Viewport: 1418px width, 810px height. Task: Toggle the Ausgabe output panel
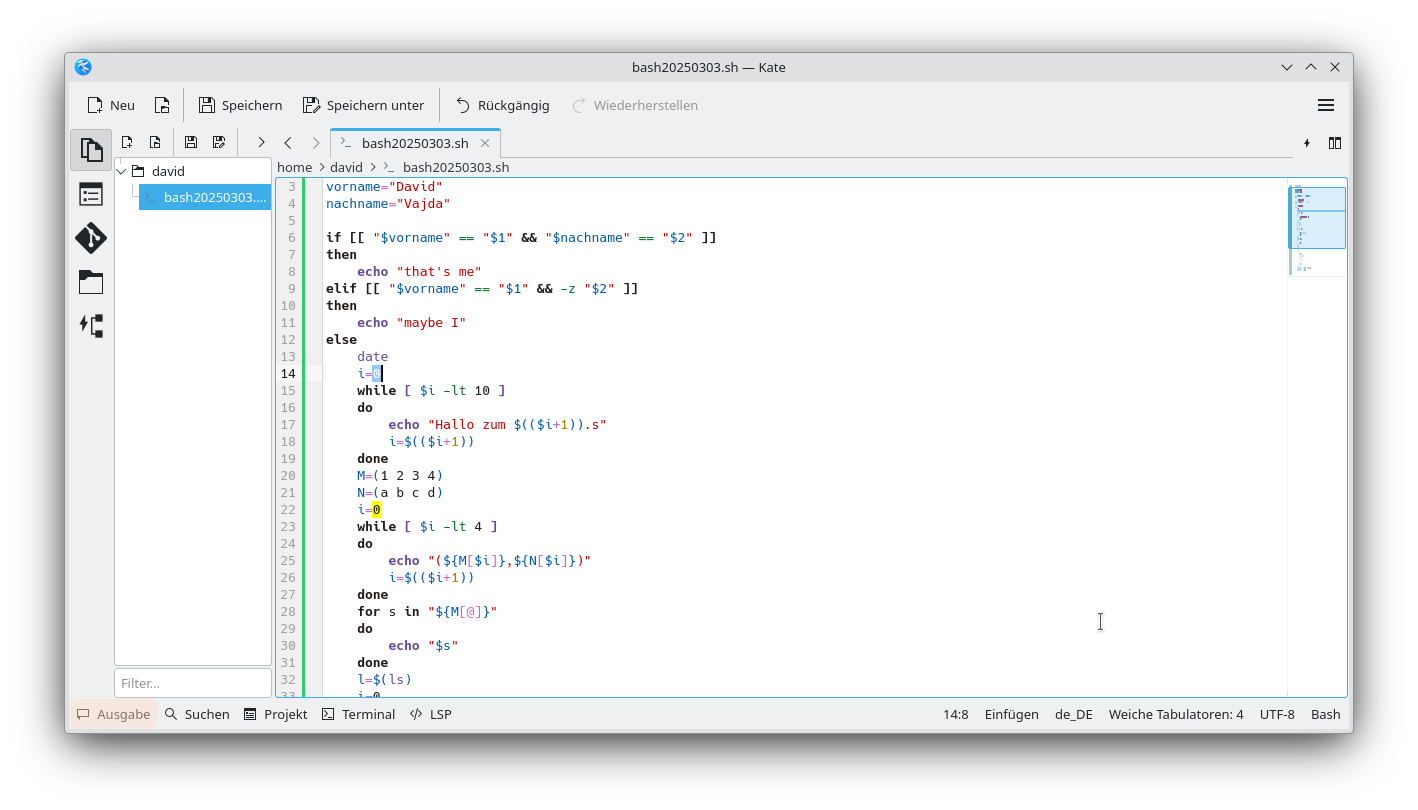(x=113, y=714)
